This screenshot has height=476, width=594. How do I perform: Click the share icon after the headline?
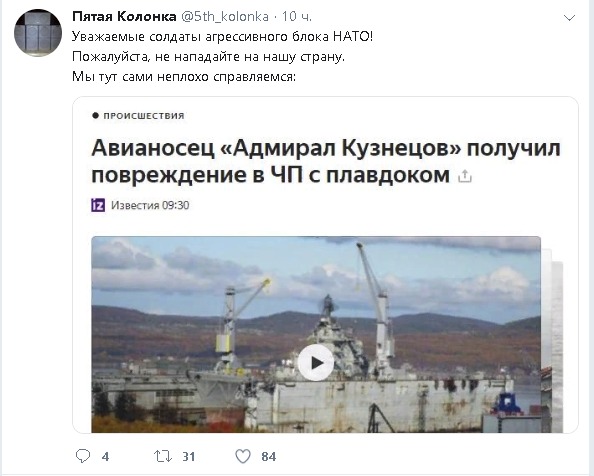click(x=465, y=176)
